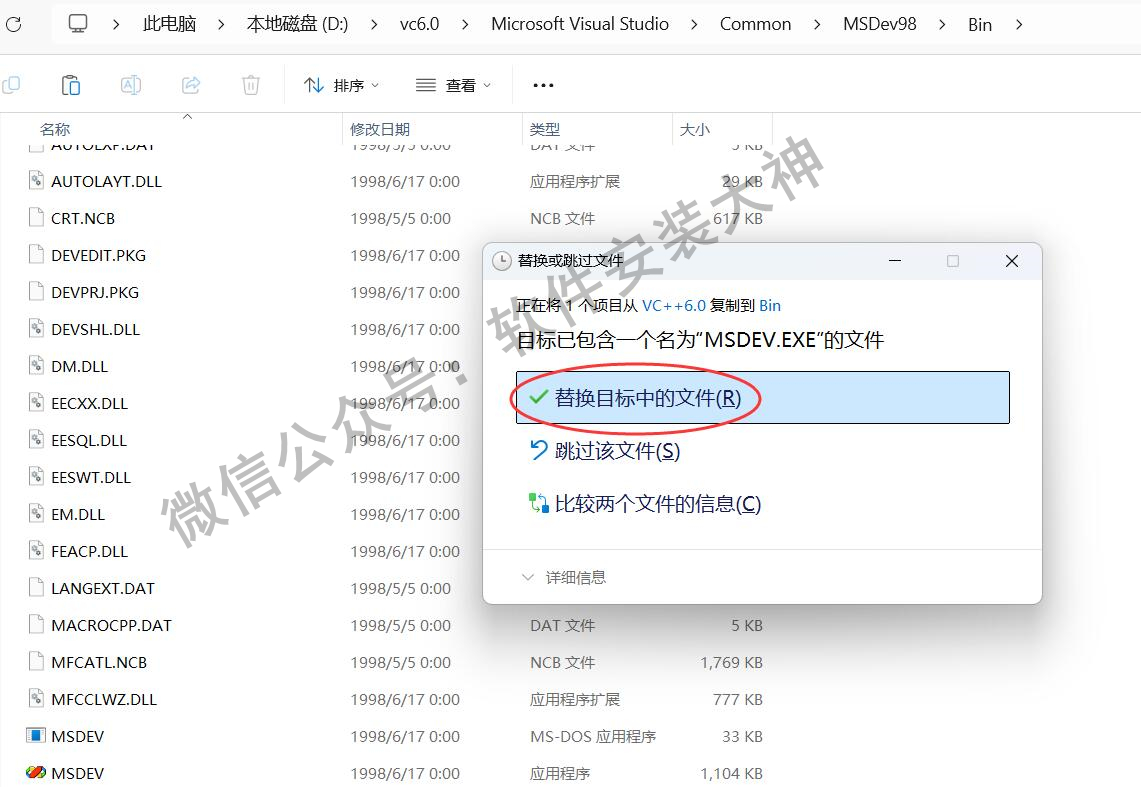
Task: Navigate to 此电脑 in breadcrumb
Action: [170, 24]
